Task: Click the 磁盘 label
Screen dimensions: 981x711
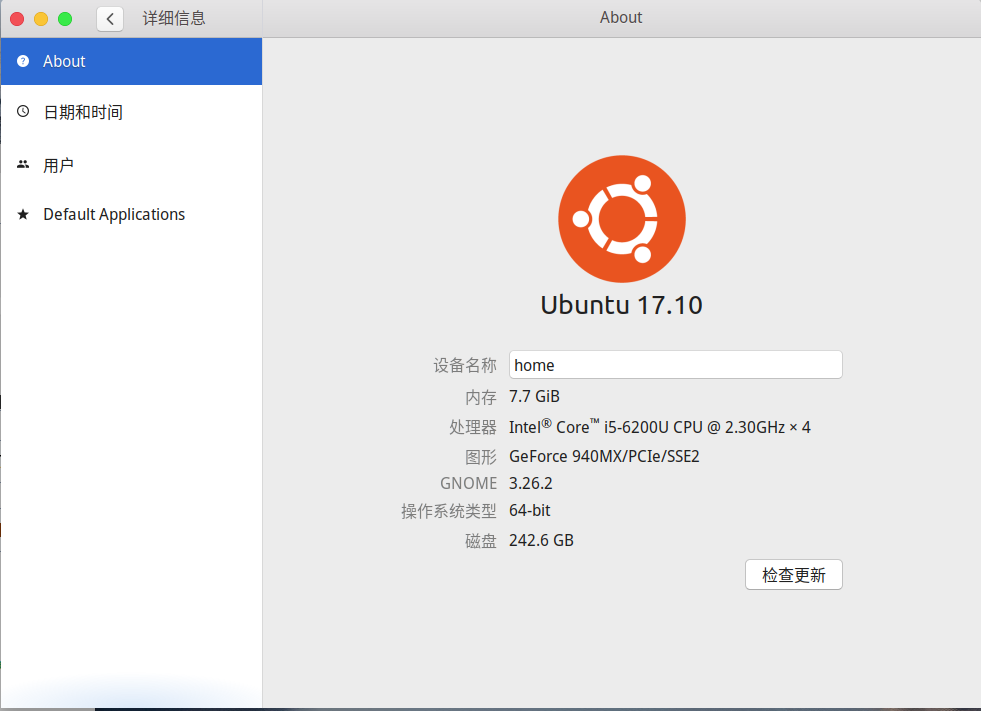Action: [480, 541]
